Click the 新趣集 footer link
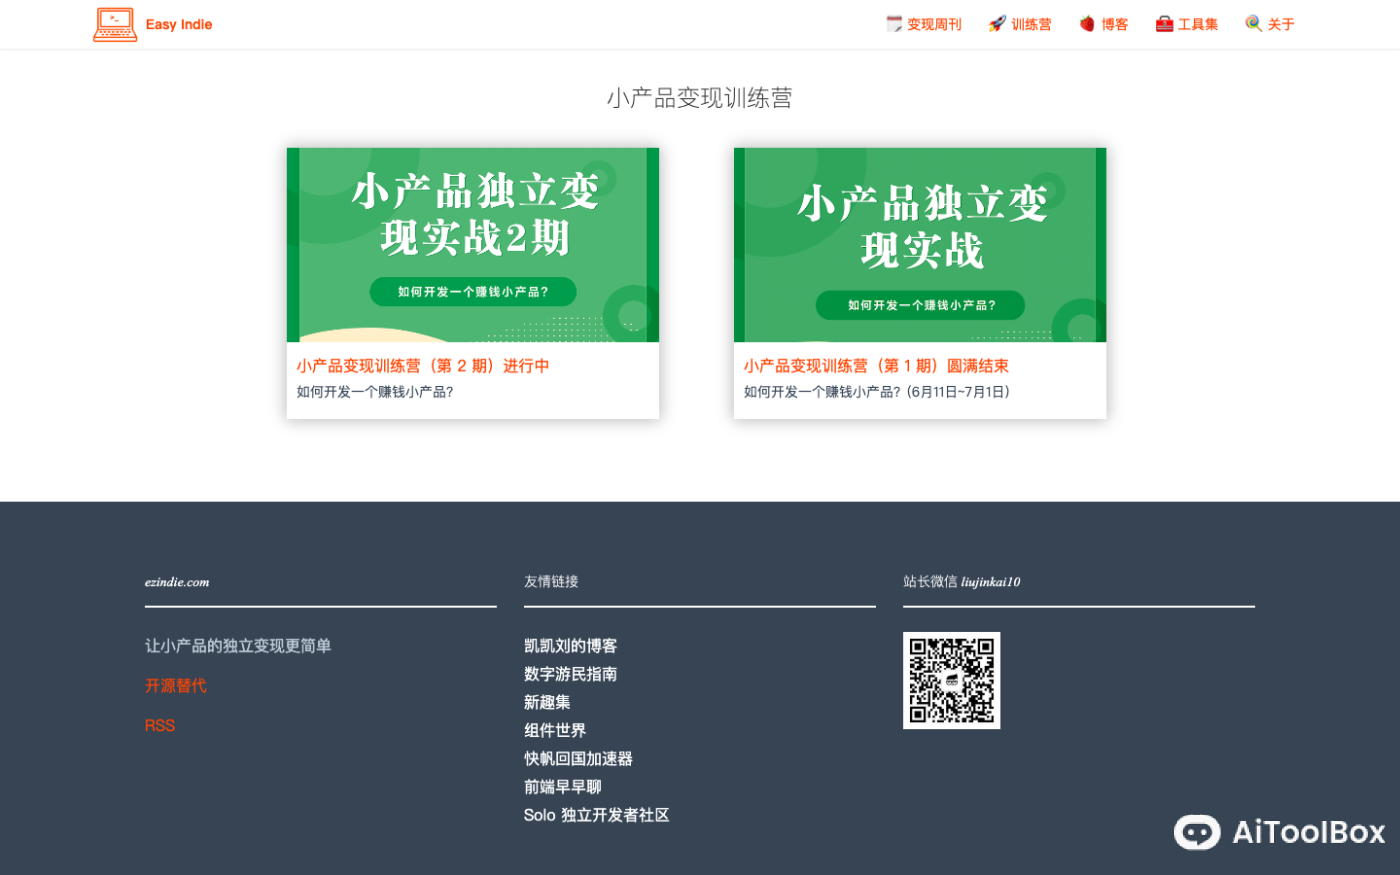 (x=546, y=702)
